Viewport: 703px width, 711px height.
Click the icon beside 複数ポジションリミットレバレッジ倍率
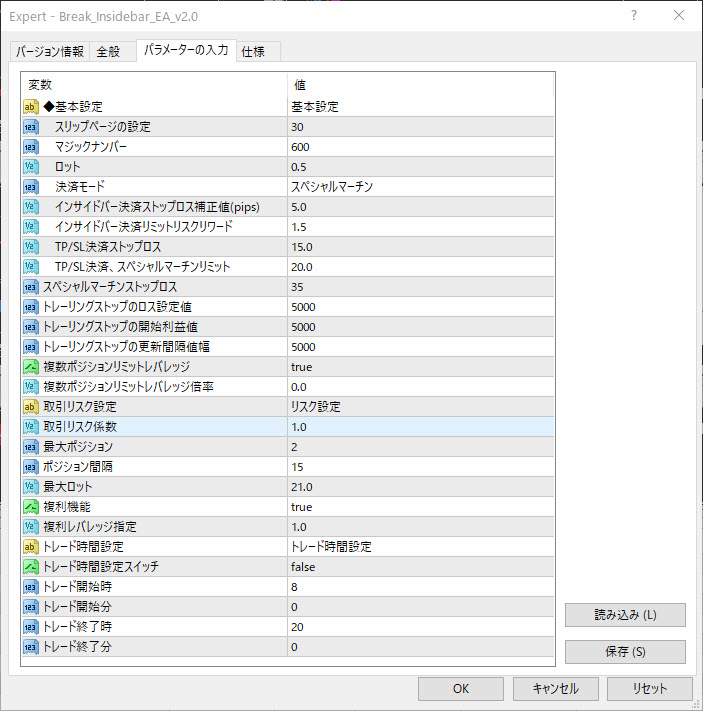click(31, 387)
